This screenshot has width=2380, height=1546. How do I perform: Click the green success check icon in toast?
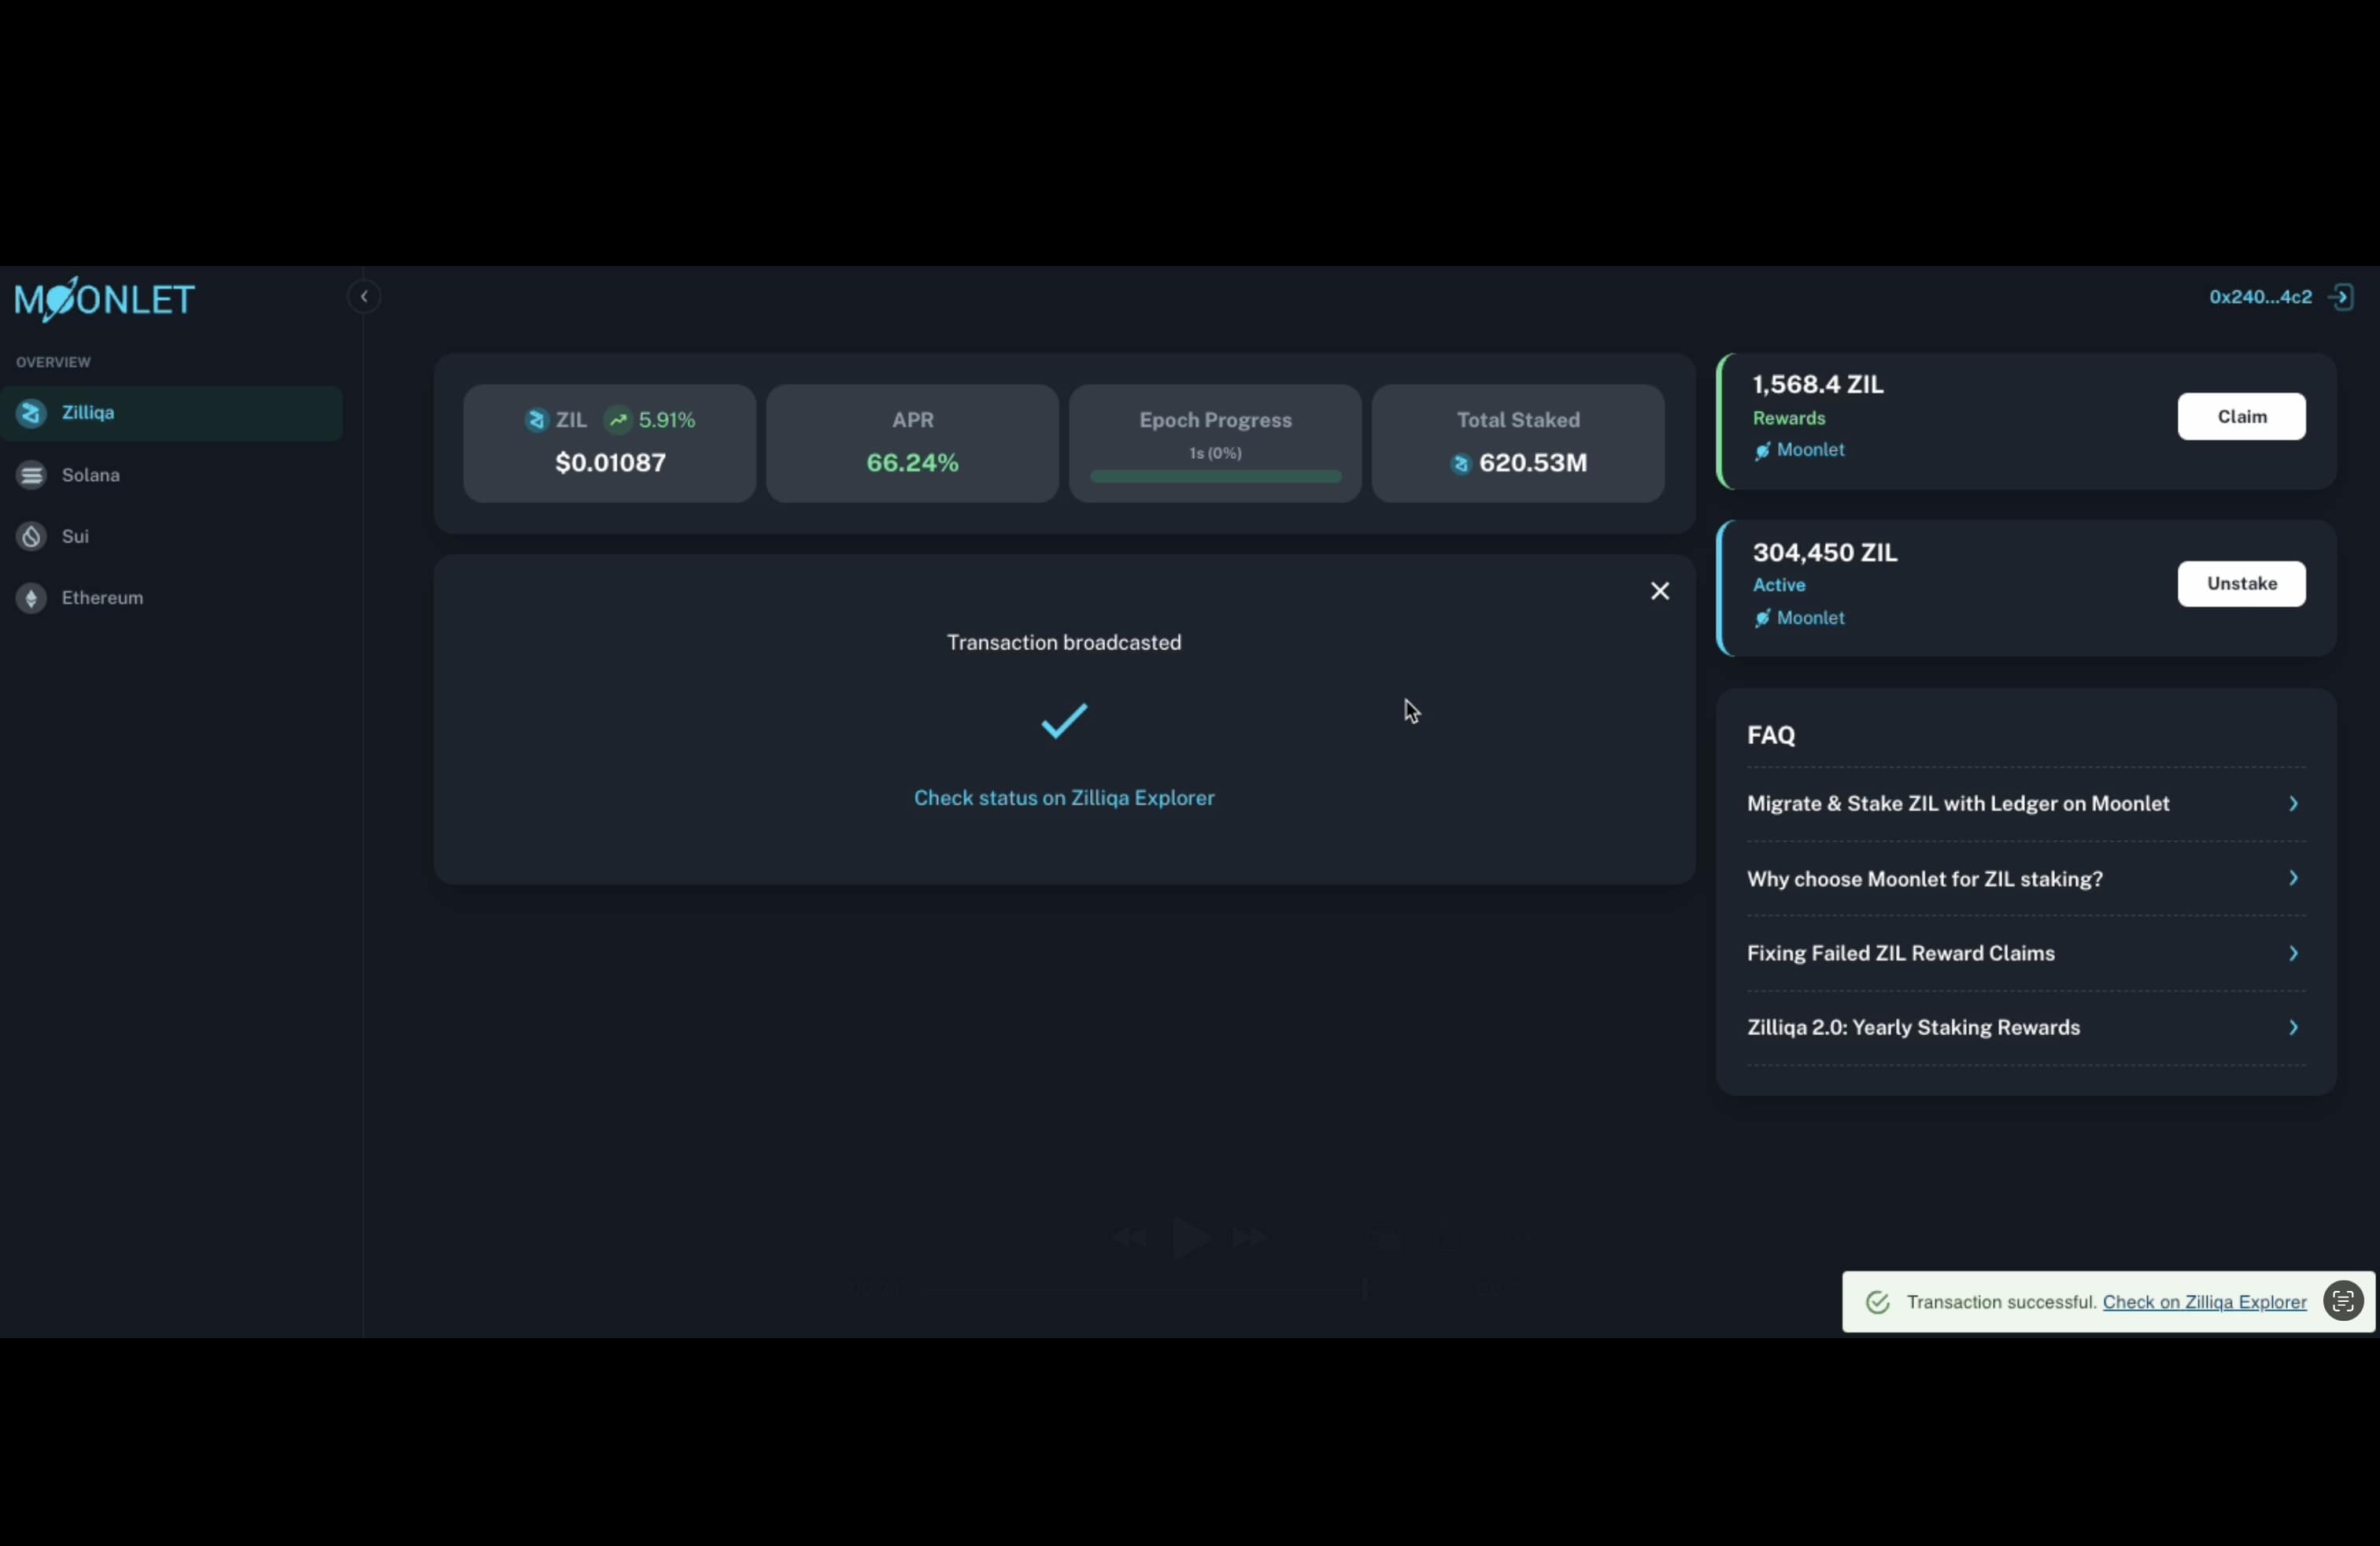click(1877, 1302)
